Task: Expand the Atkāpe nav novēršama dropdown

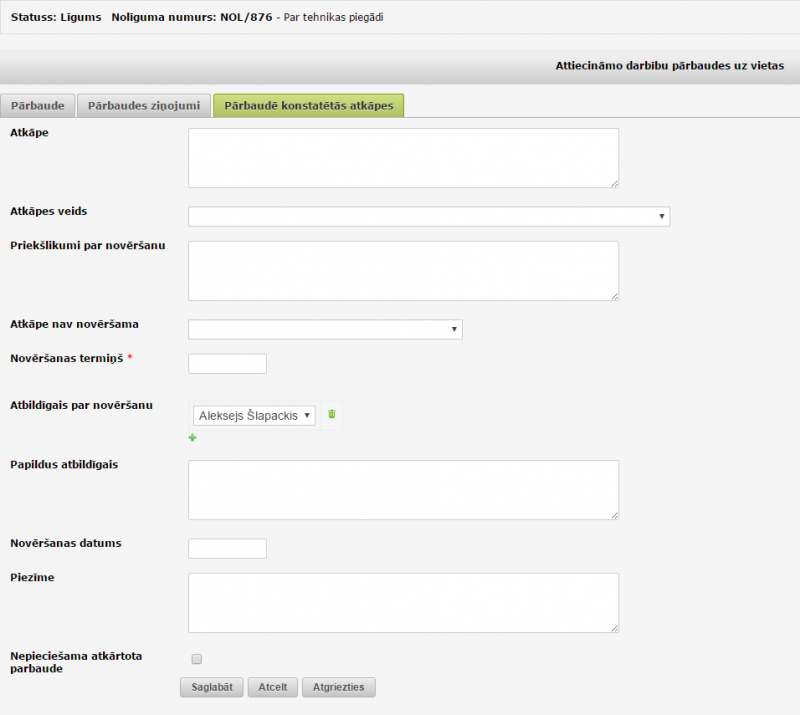Action: click(x=325, y=329)
